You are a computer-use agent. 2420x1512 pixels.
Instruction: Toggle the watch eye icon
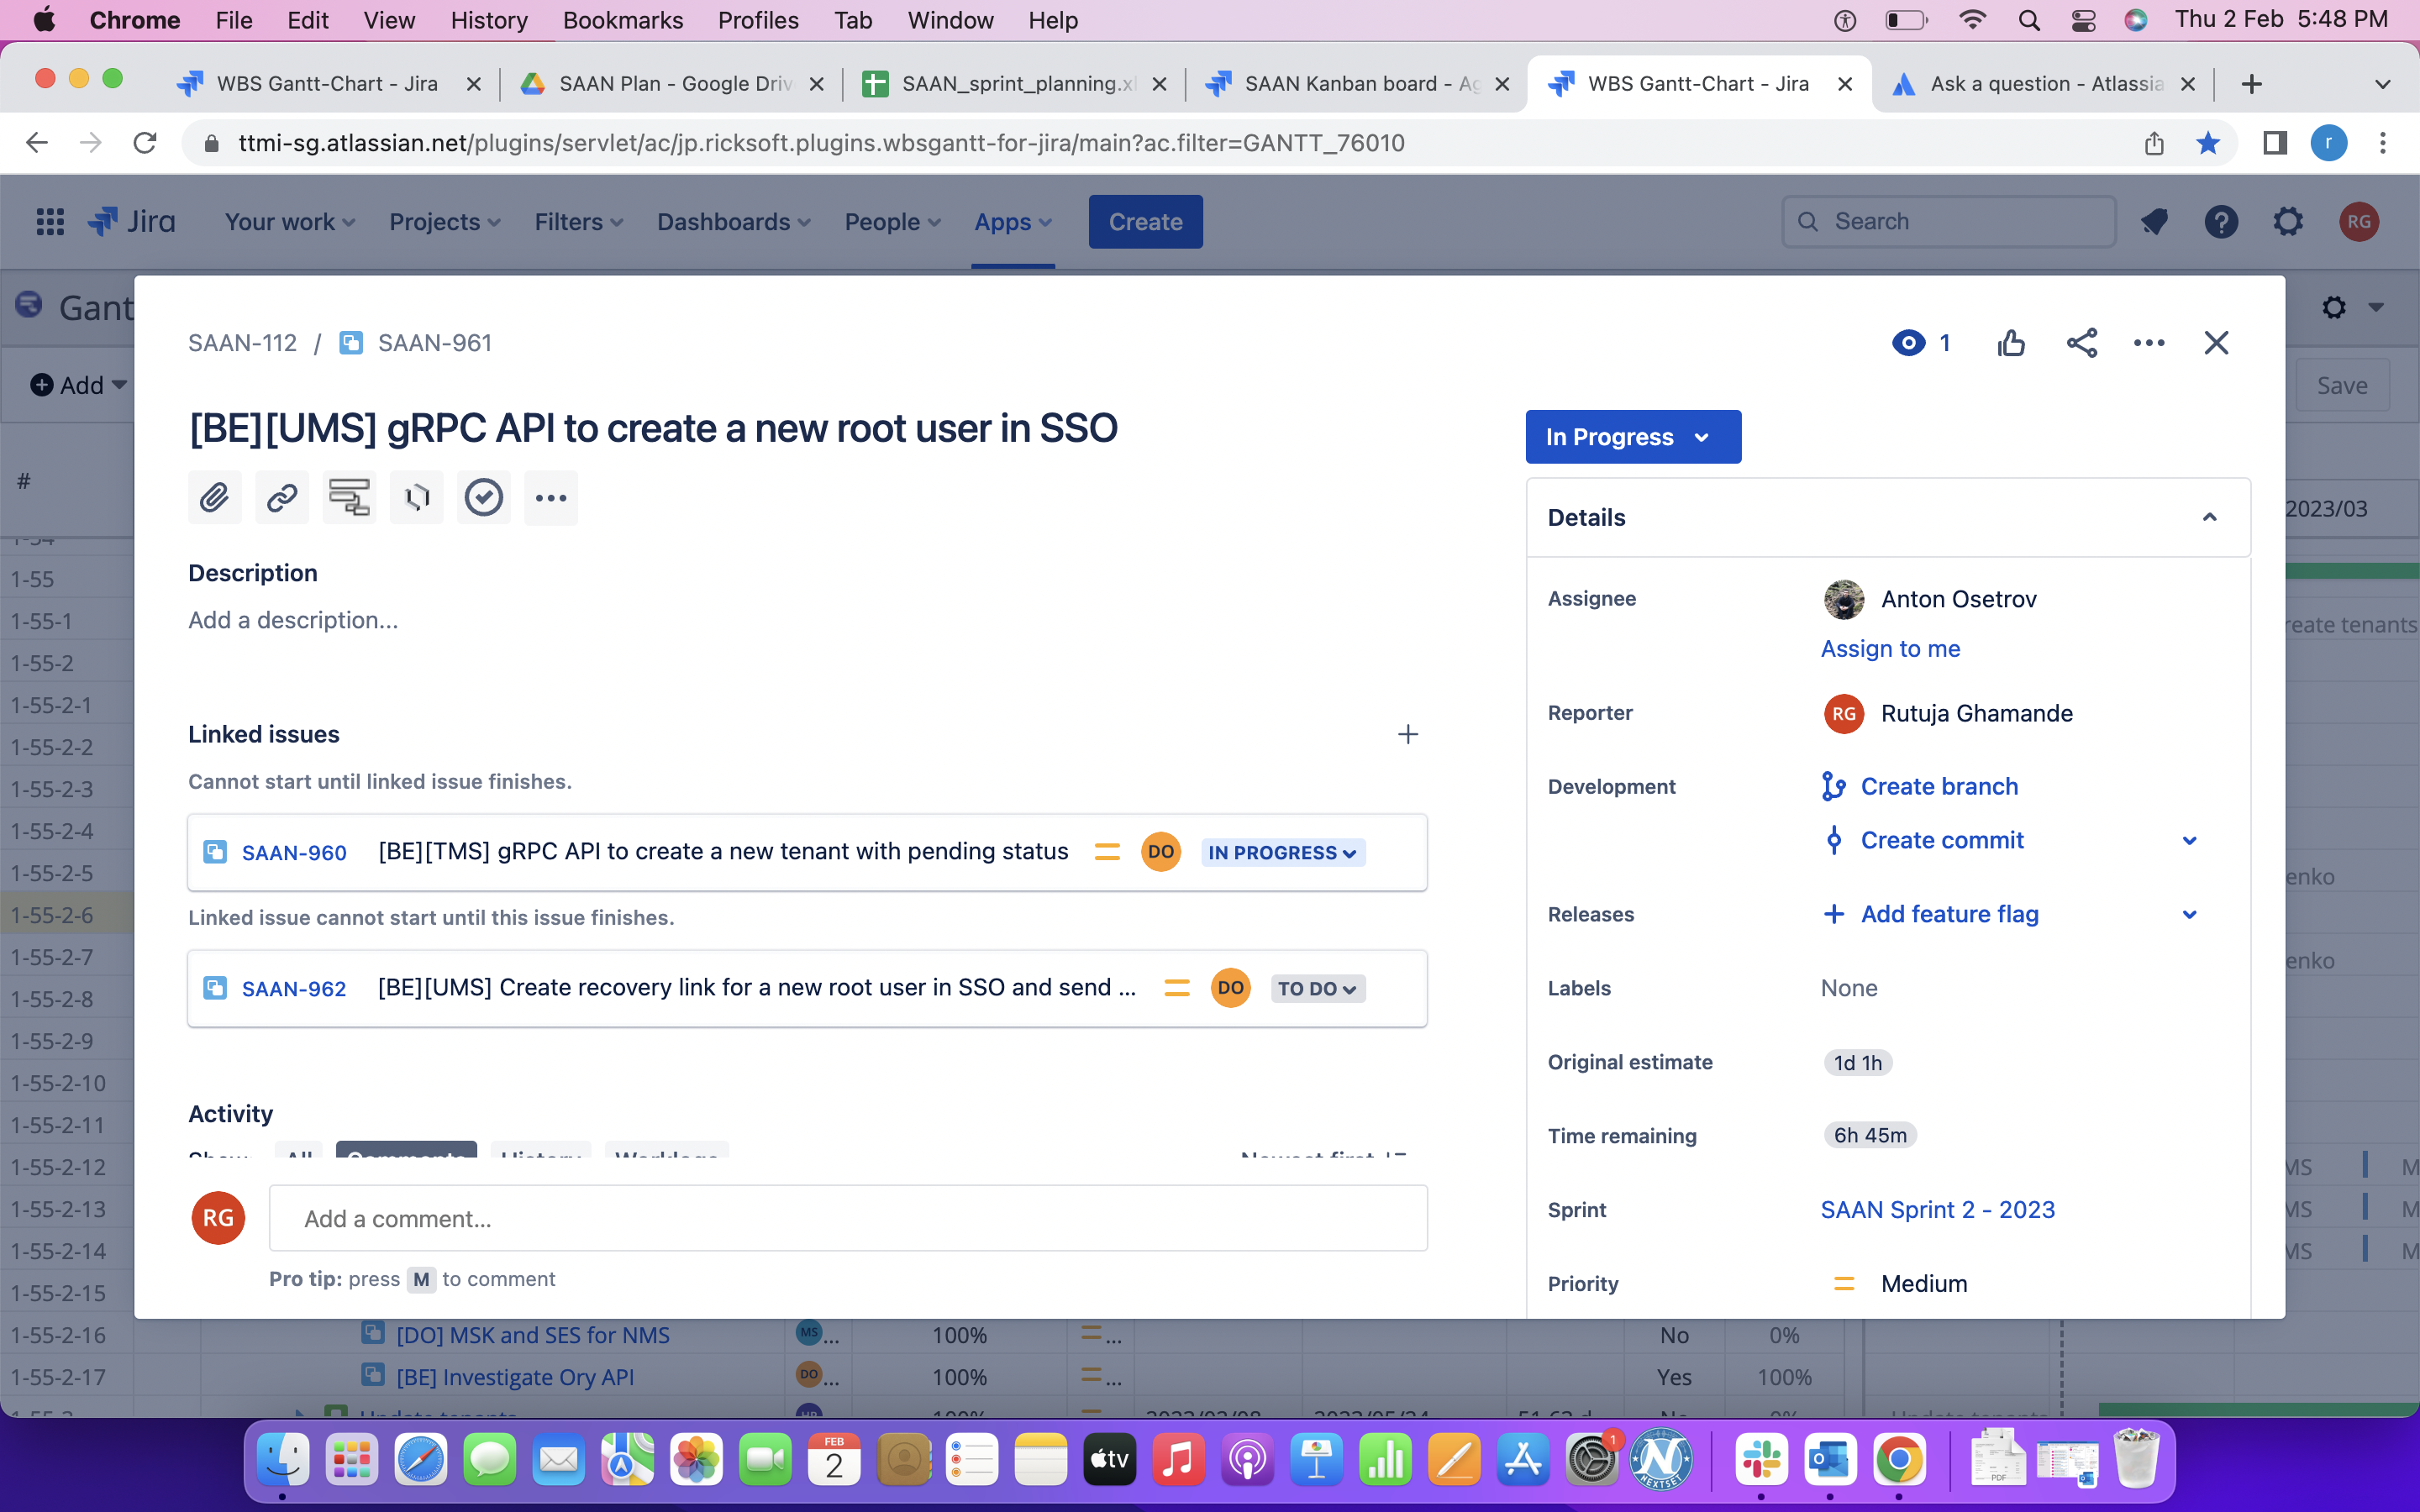(x=1908, y=343)
